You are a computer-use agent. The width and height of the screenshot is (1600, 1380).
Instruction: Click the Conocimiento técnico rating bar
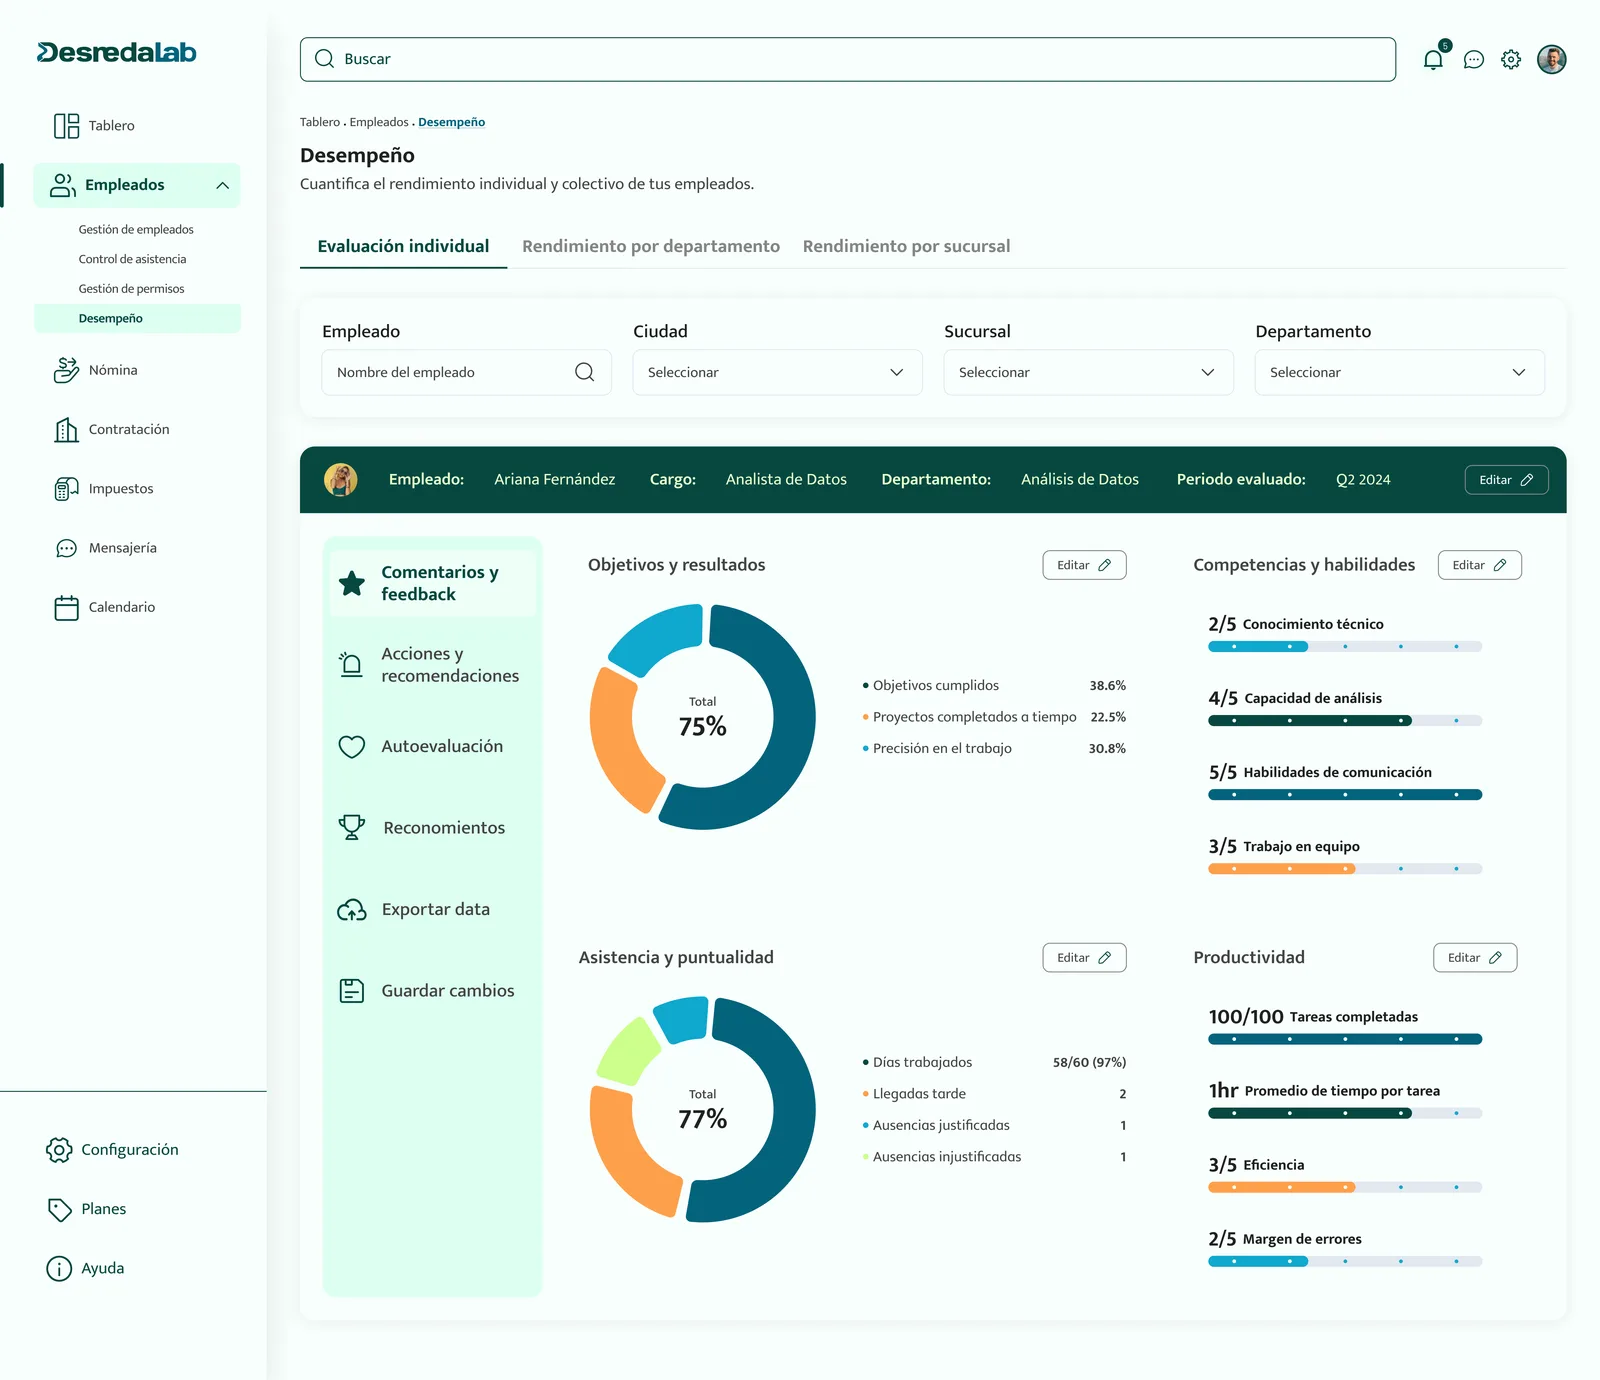[1345, 647]
